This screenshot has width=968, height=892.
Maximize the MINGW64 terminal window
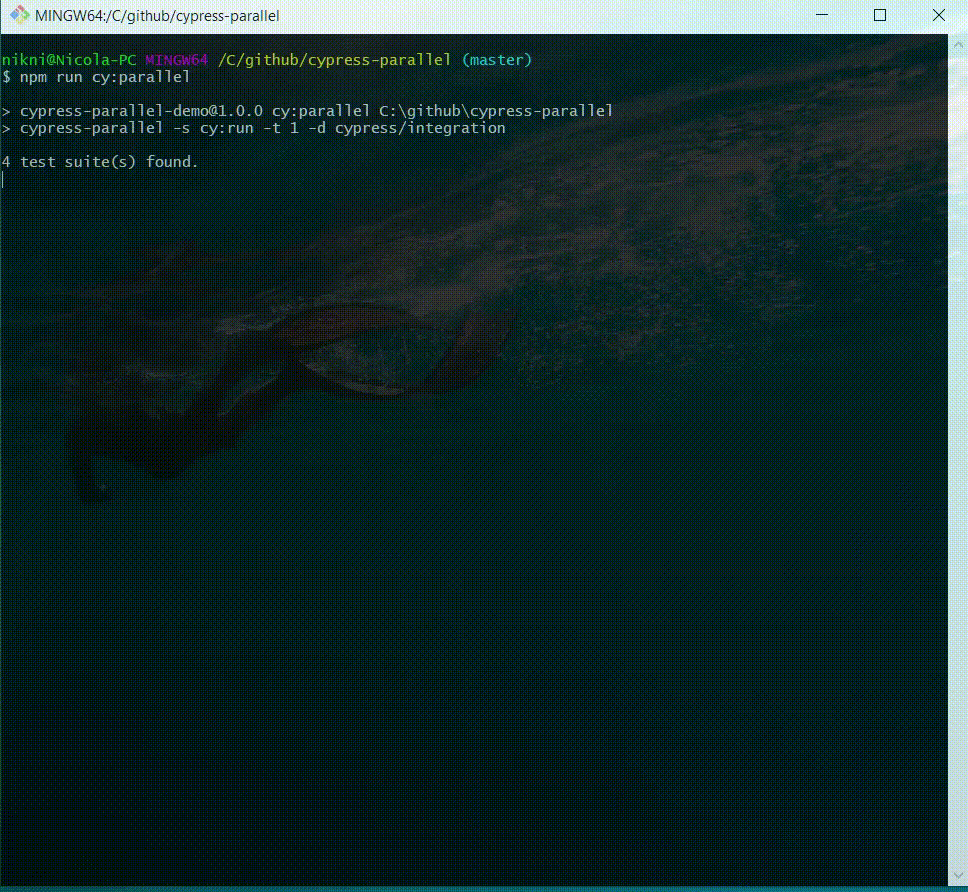tap(880, 16)
